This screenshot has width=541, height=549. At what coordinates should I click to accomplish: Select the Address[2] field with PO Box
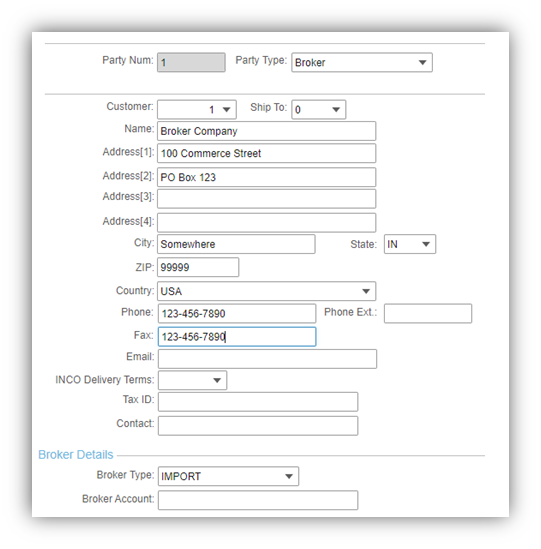pos(266,177)
